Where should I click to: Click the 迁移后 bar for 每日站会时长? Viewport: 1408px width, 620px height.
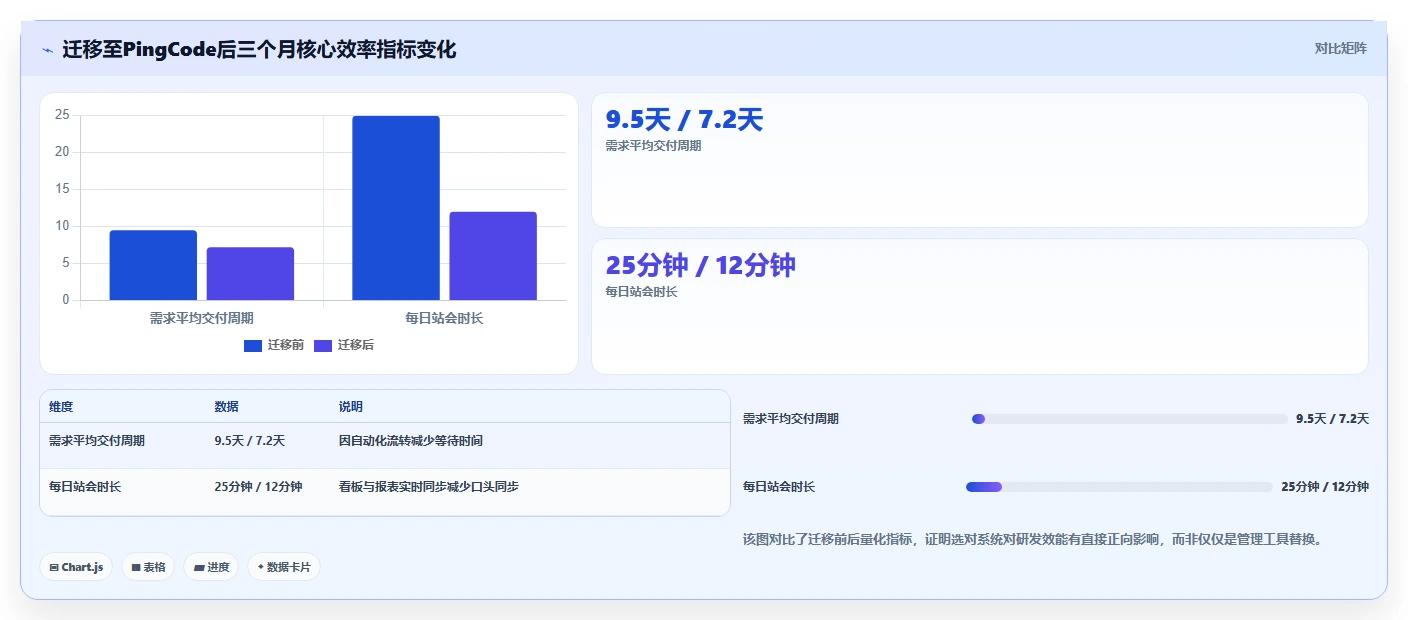[493, 256]
